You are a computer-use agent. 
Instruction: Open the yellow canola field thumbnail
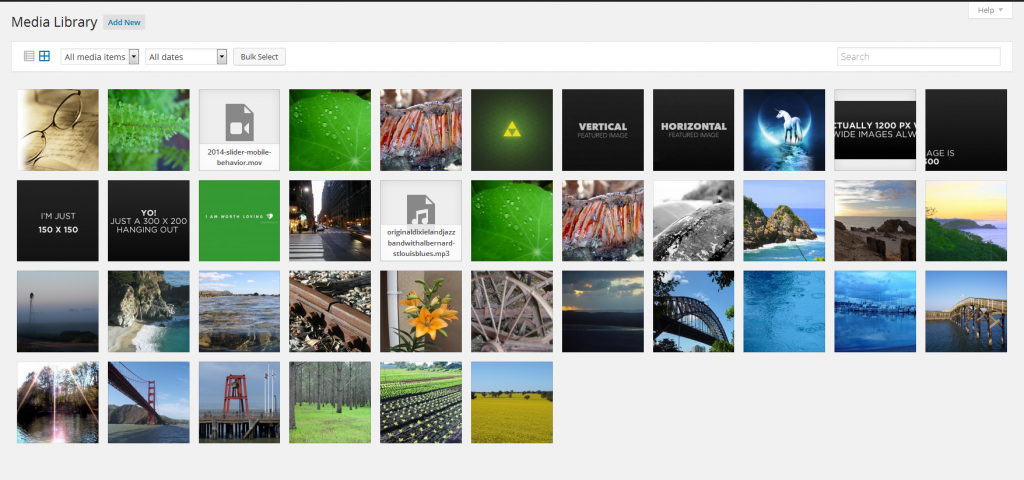tap(512, 402)
